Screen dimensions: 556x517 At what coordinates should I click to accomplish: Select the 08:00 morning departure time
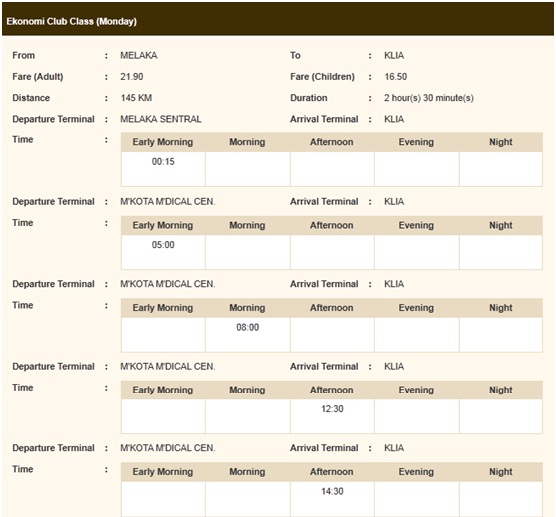pos(248,327)
